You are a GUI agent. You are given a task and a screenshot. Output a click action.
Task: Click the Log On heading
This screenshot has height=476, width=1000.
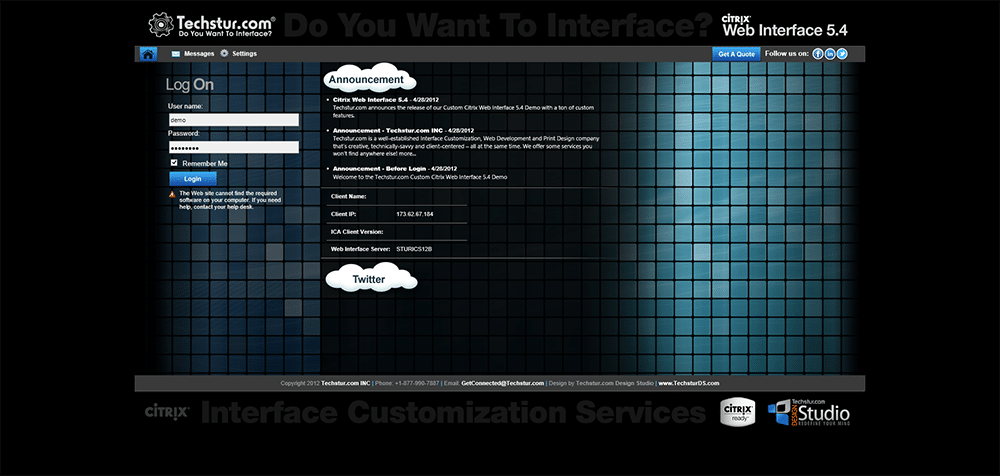pos(190,85)
